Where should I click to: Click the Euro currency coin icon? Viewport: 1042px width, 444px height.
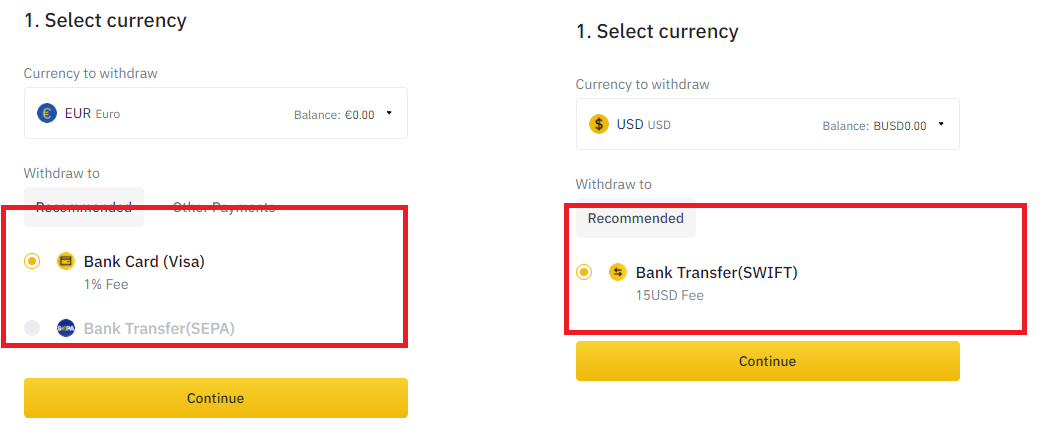[x=47, y=113]
